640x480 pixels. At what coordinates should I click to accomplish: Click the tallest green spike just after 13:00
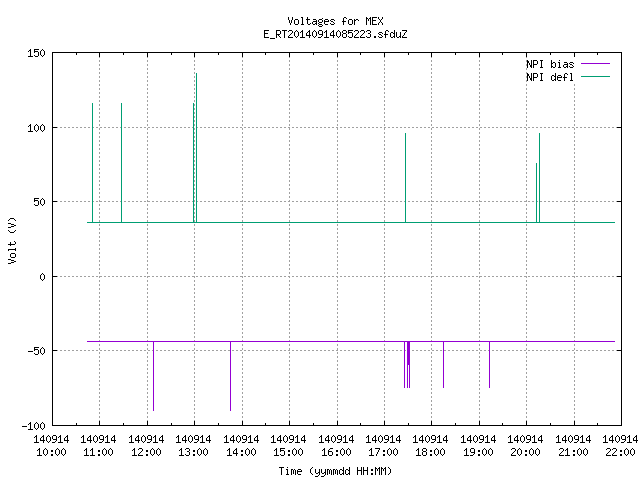[196, 148]
